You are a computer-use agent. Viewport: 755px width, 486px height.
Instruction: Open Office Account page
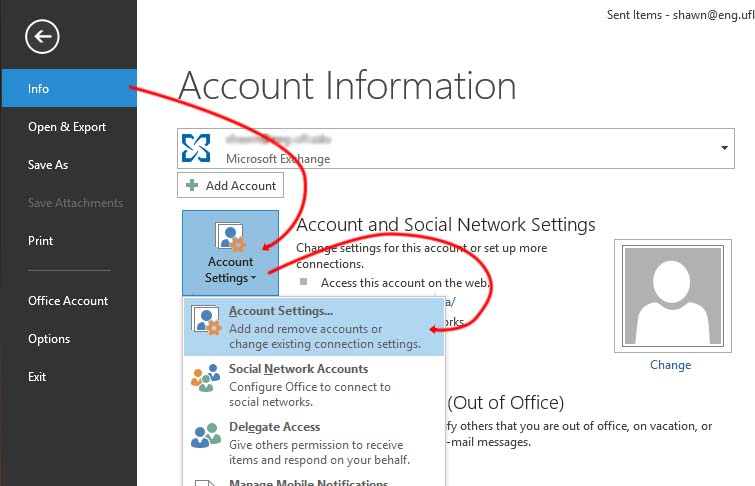(68, 301)
